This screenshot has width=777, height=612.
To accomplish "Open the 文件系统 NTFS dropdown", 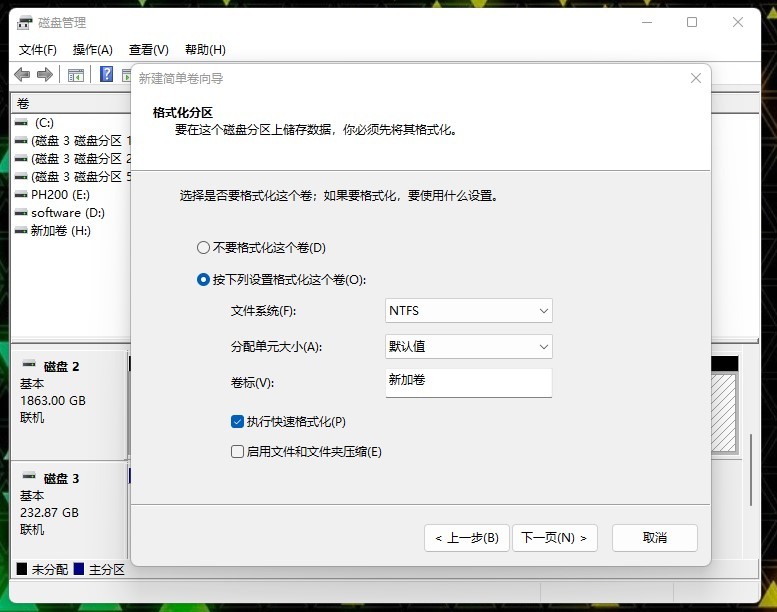I will 469,311.
